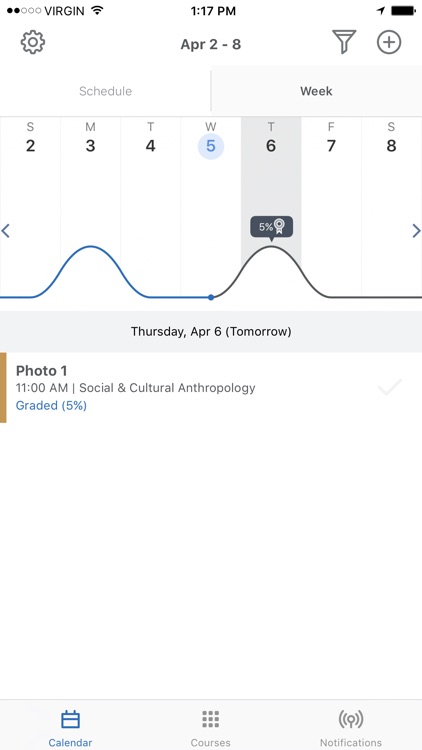Screen dimensions: 422x750
Task: Tap the blue dot on workload curve
Action: point(211,298)
